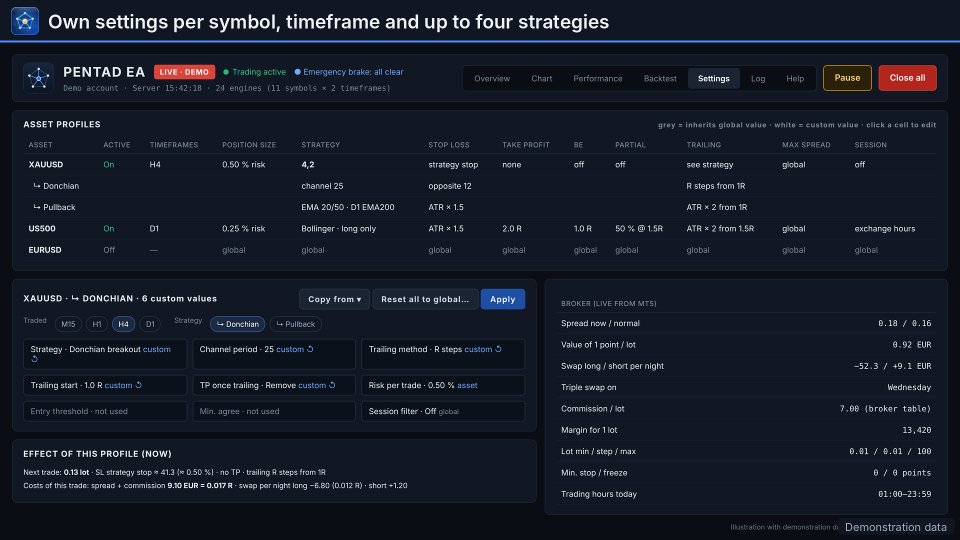
Task: Select the H1 traded timeframe chip
Action: click(x=97, y=324)
